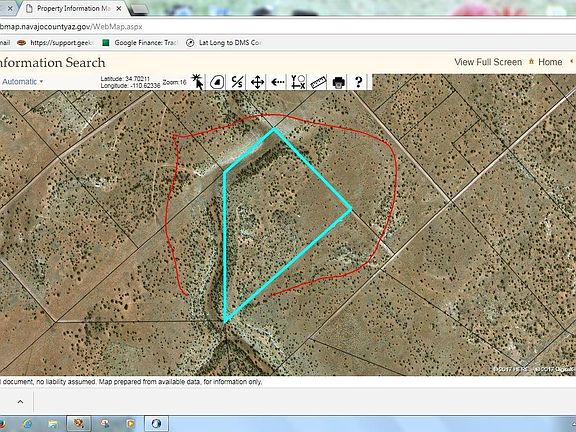Viewport: 576px width, 432px height.
Task: Go to the Home link
Action: (x=550, y=62)
